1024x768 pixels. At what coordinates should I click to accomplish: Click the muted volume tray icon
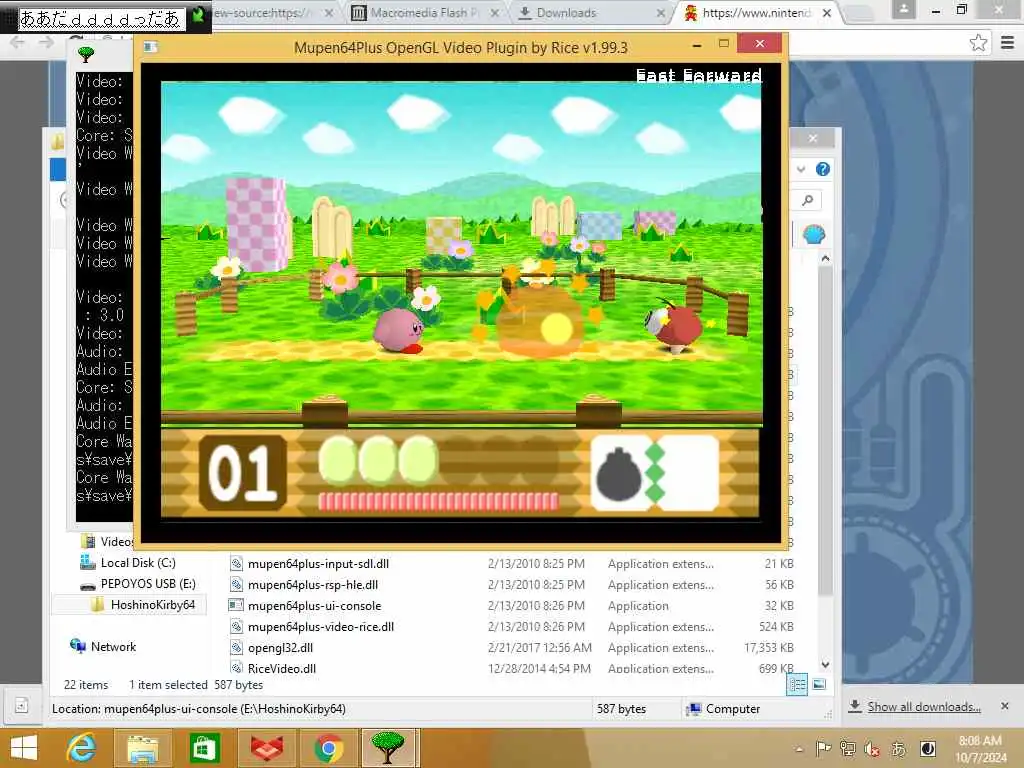tap(872, 748)
